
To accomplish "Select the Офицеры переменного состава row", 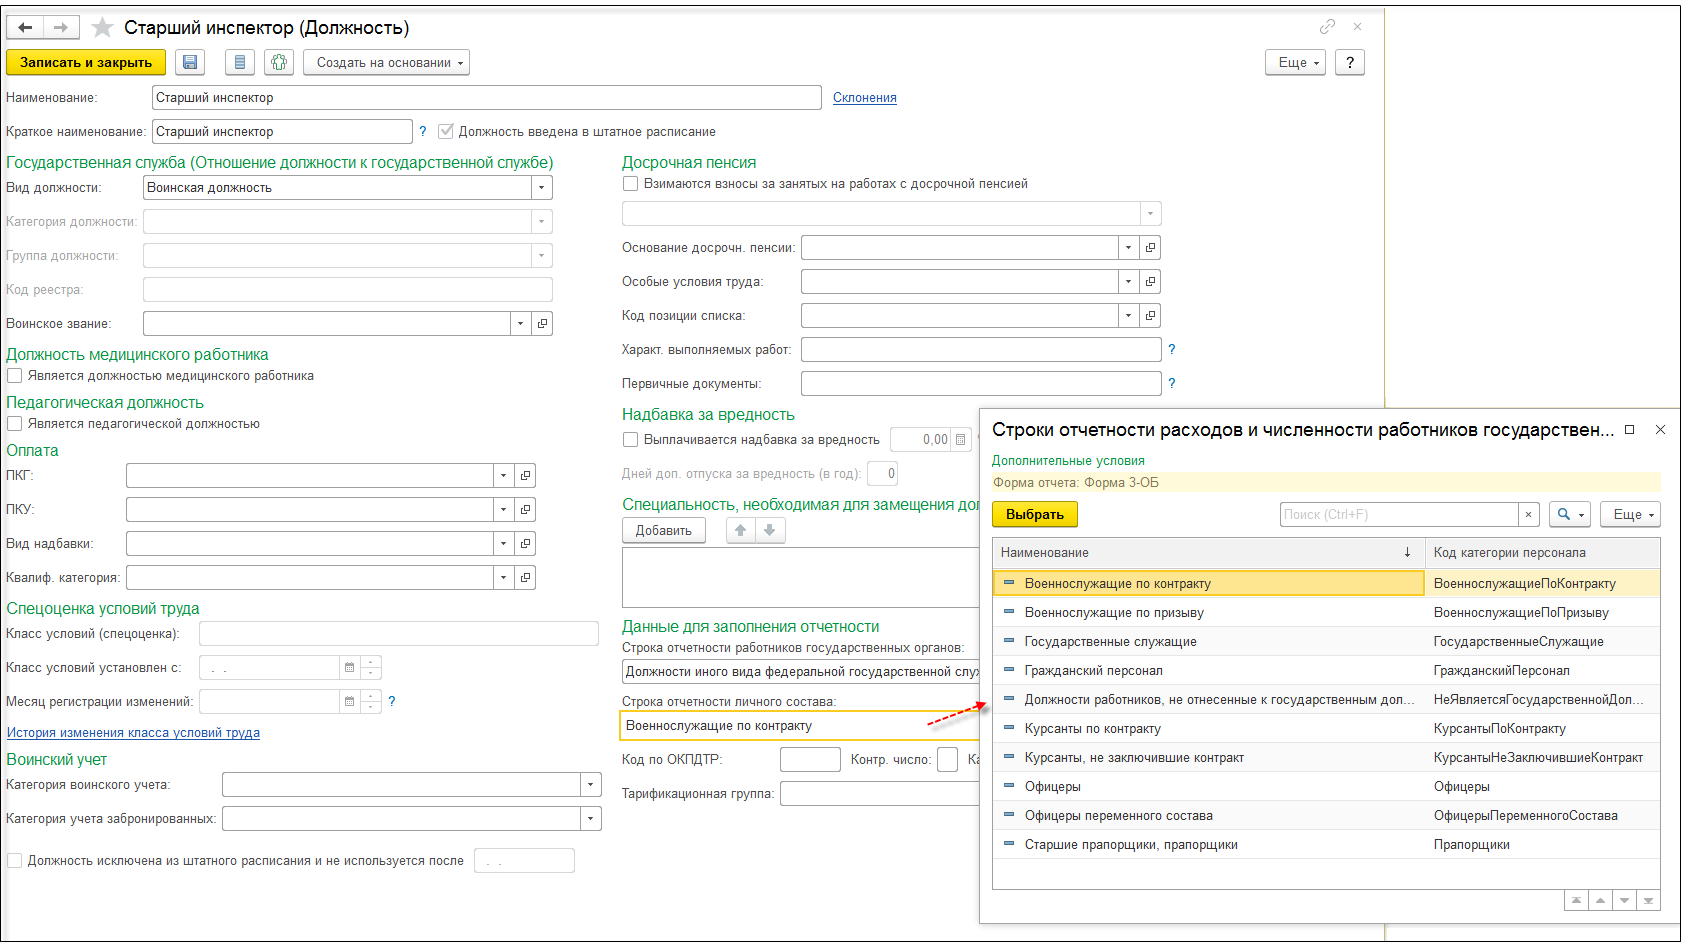I will point(1326,815).
